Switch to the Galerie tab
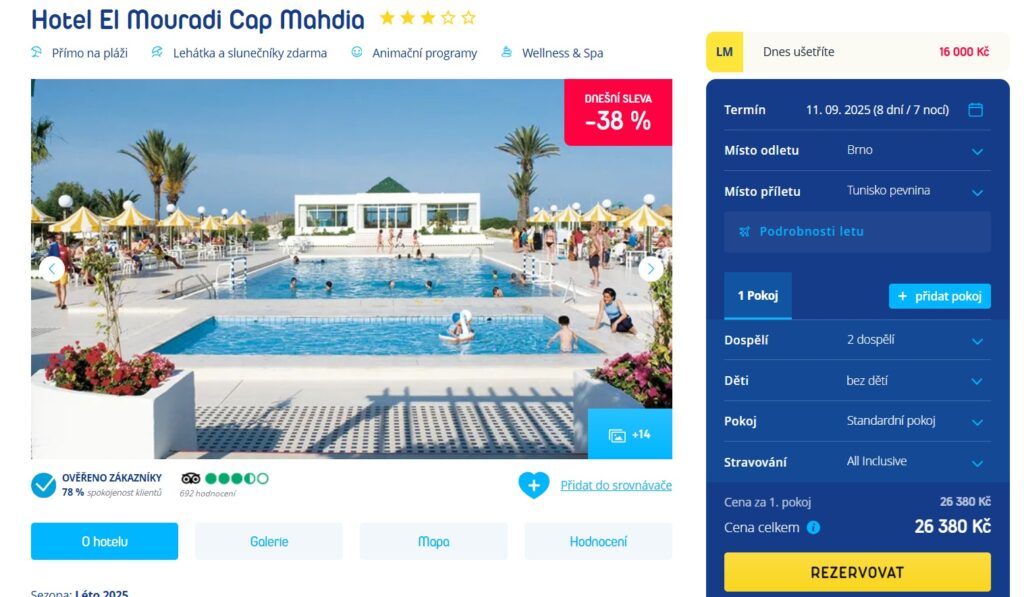Image resolution: width=1024 pixels, height=597 pixels. click(x=269, y=541)
